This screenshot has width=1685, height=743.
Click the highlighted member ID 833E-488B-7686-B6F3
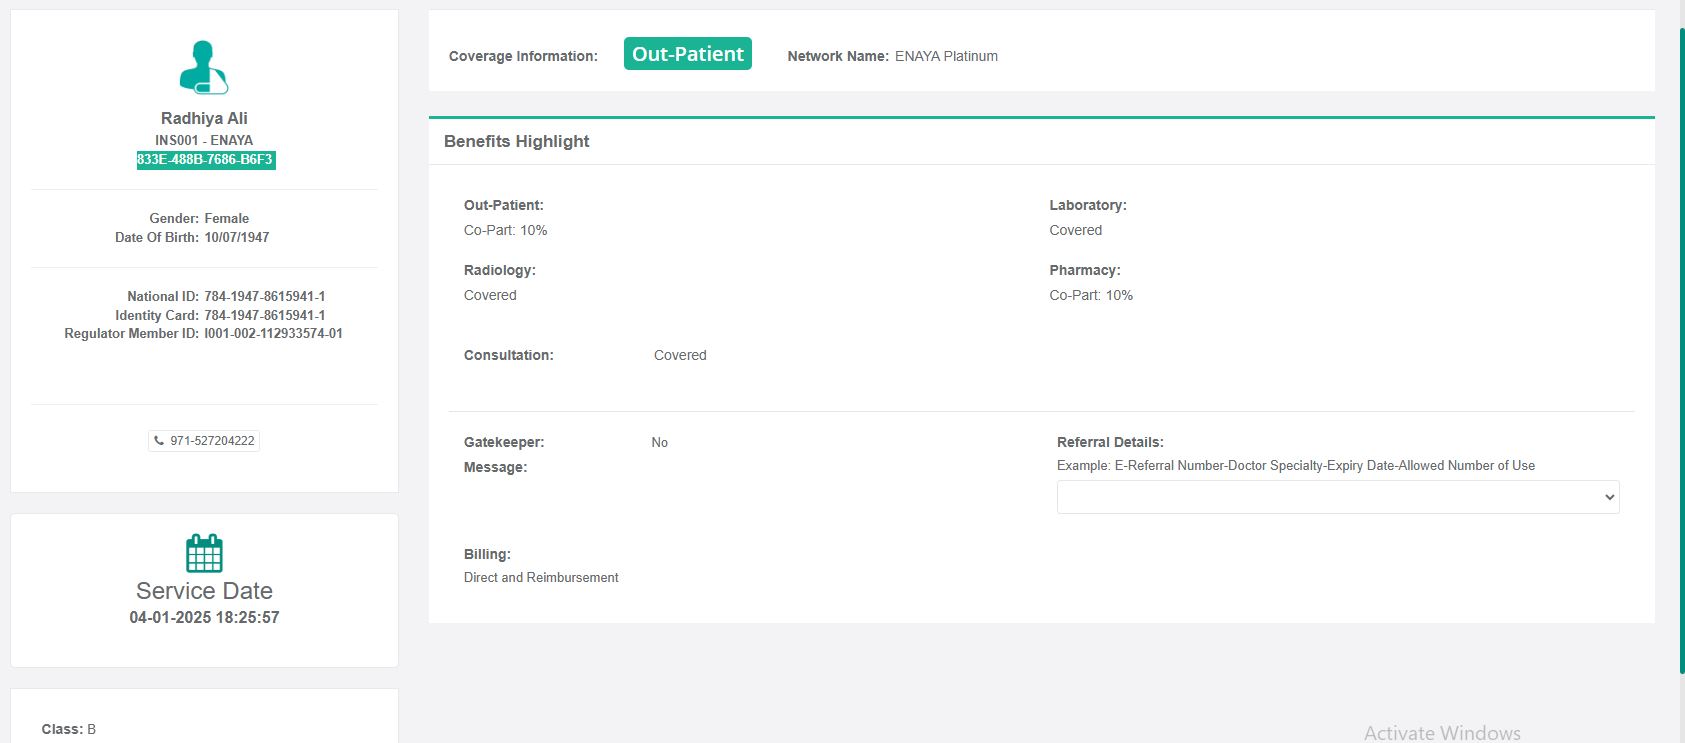coord(205,160)
